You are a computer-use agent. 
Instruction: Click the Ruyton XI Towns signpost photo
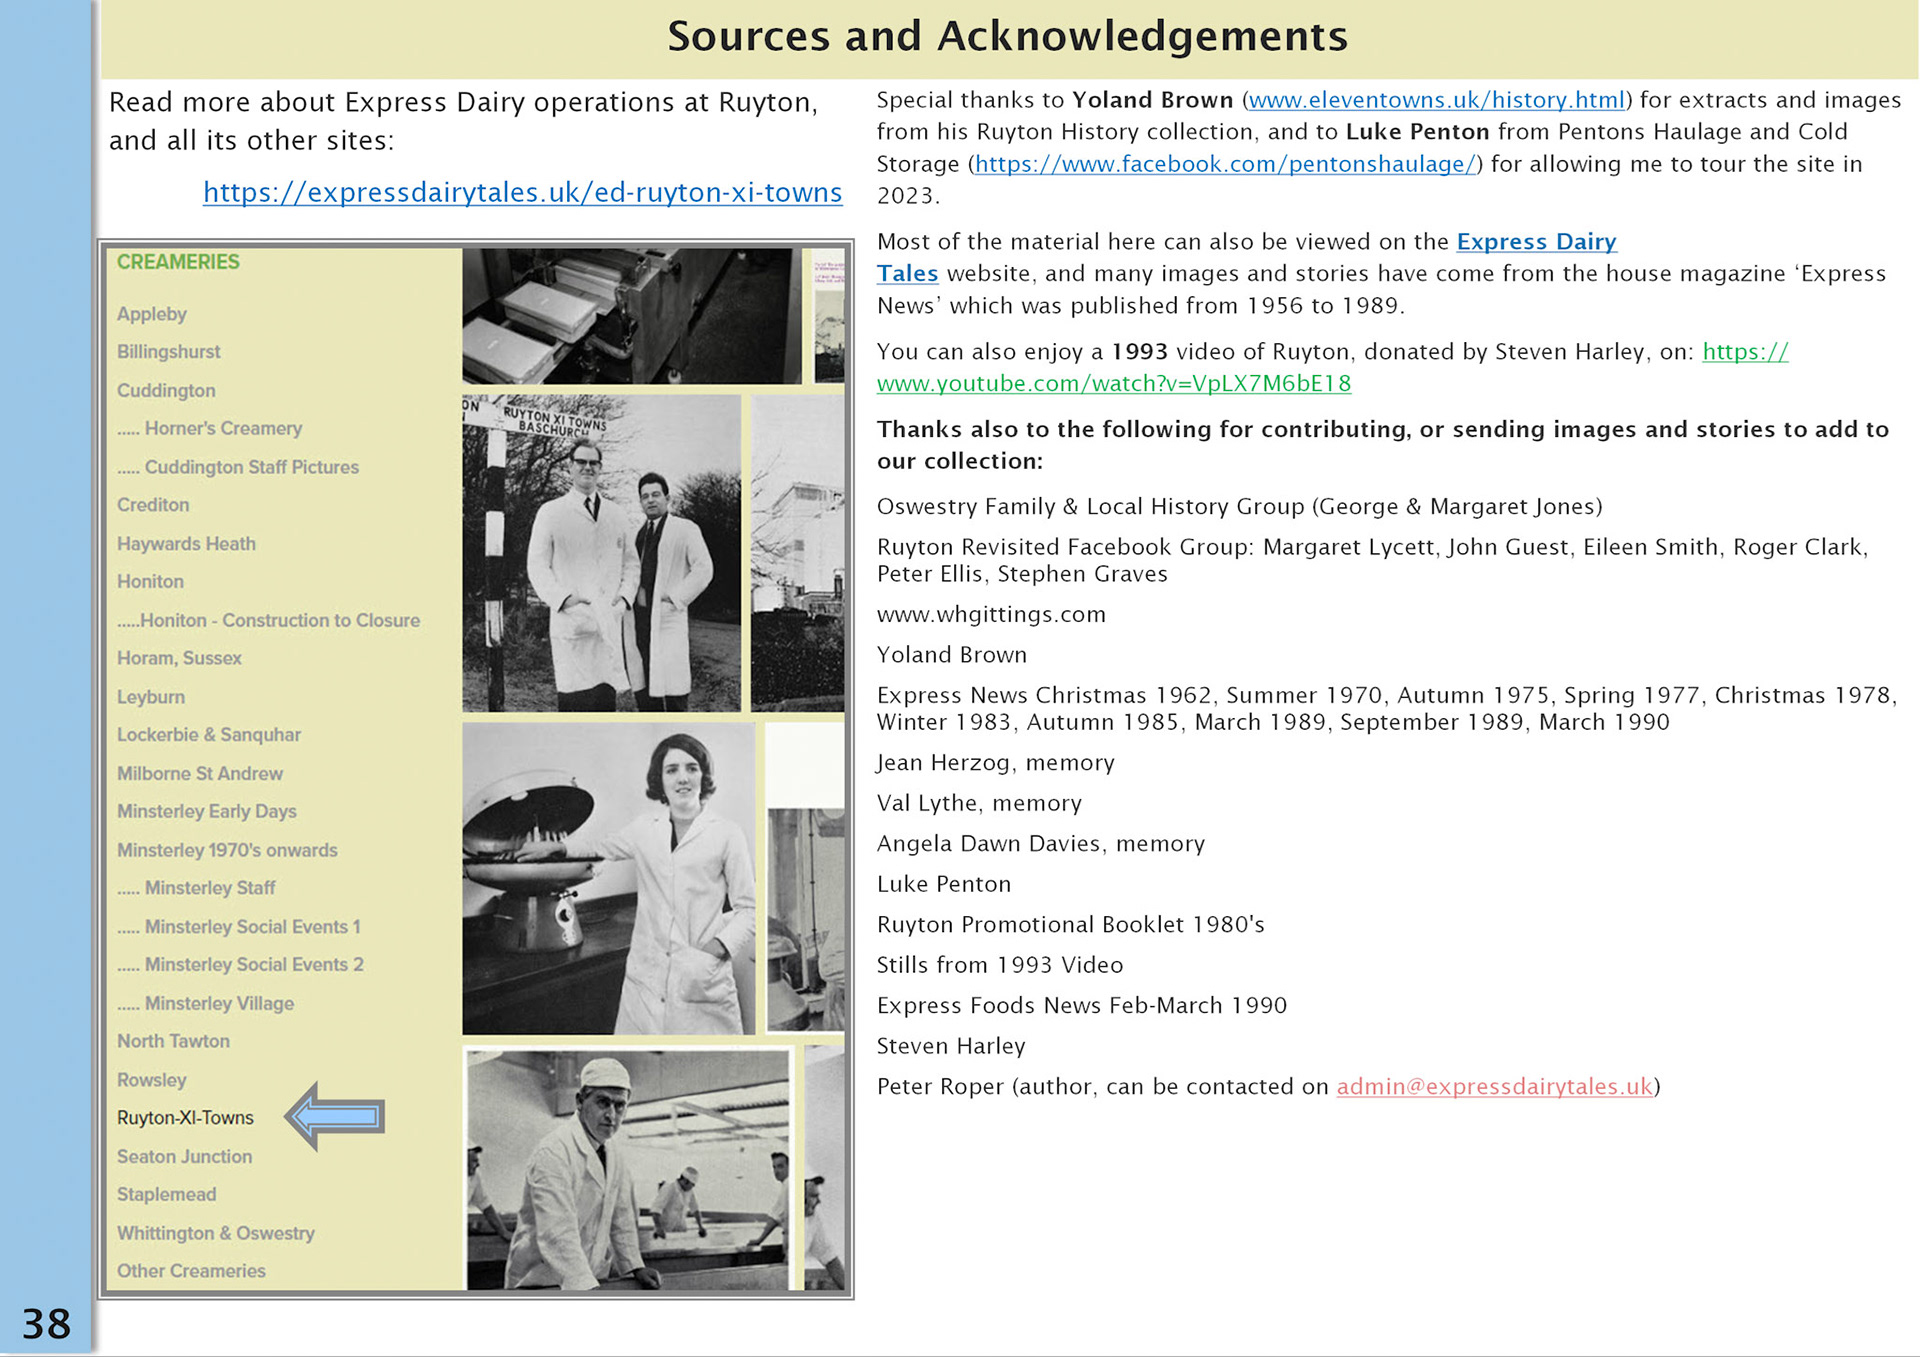coord(601,553)
